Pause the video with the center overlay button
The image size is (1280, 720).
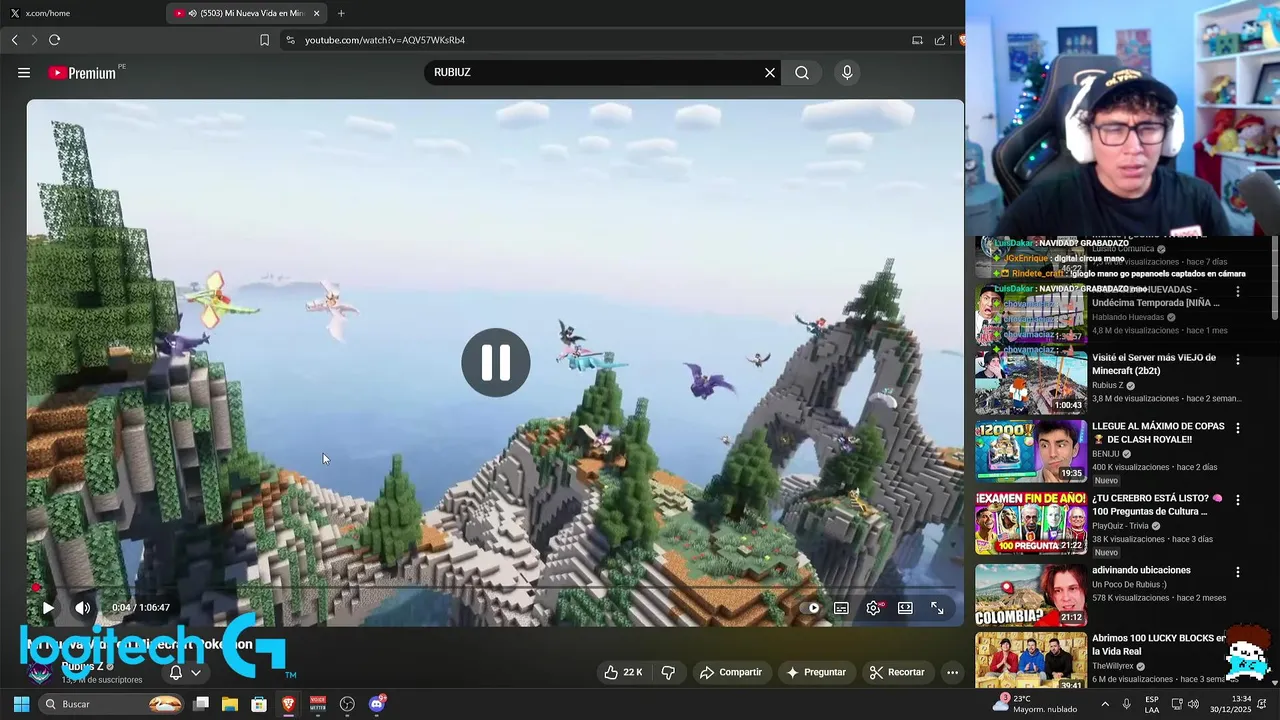point(496,362)
